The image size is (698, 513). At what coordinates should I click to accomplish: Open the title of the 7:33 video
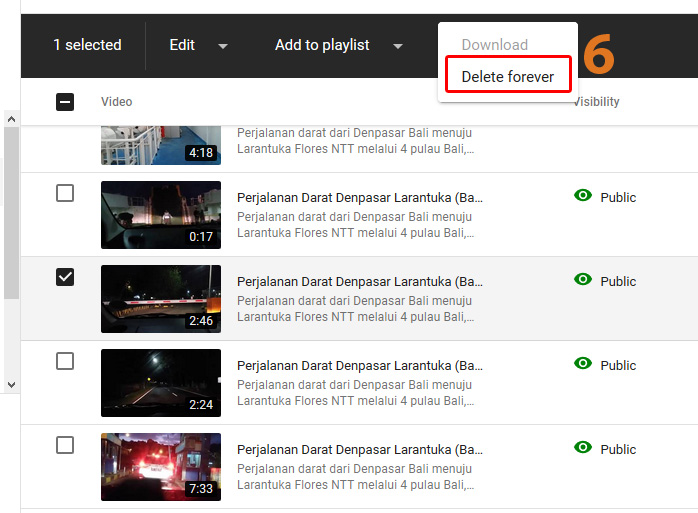[360, 449]
